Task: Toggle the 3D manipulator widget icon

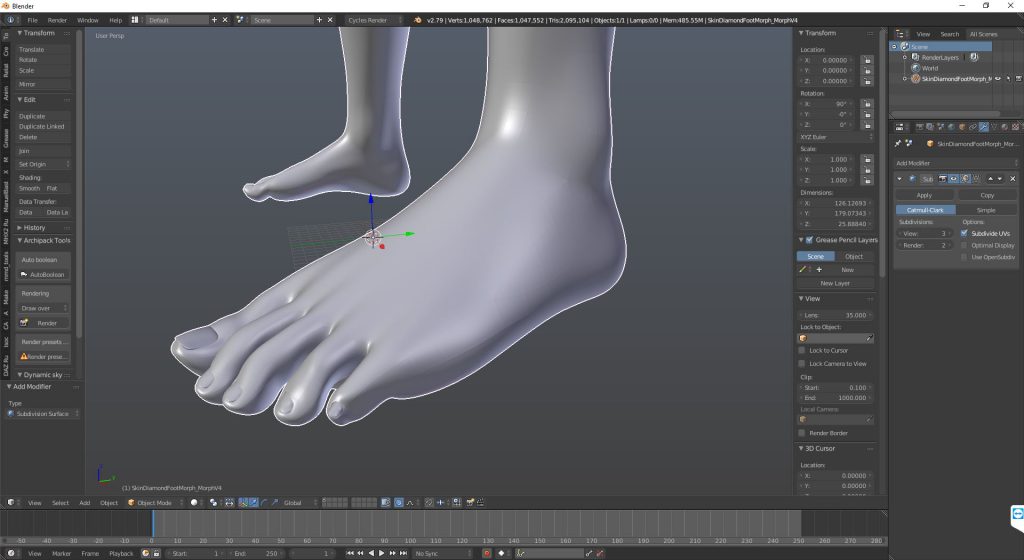Action: [x=243, y=503]
